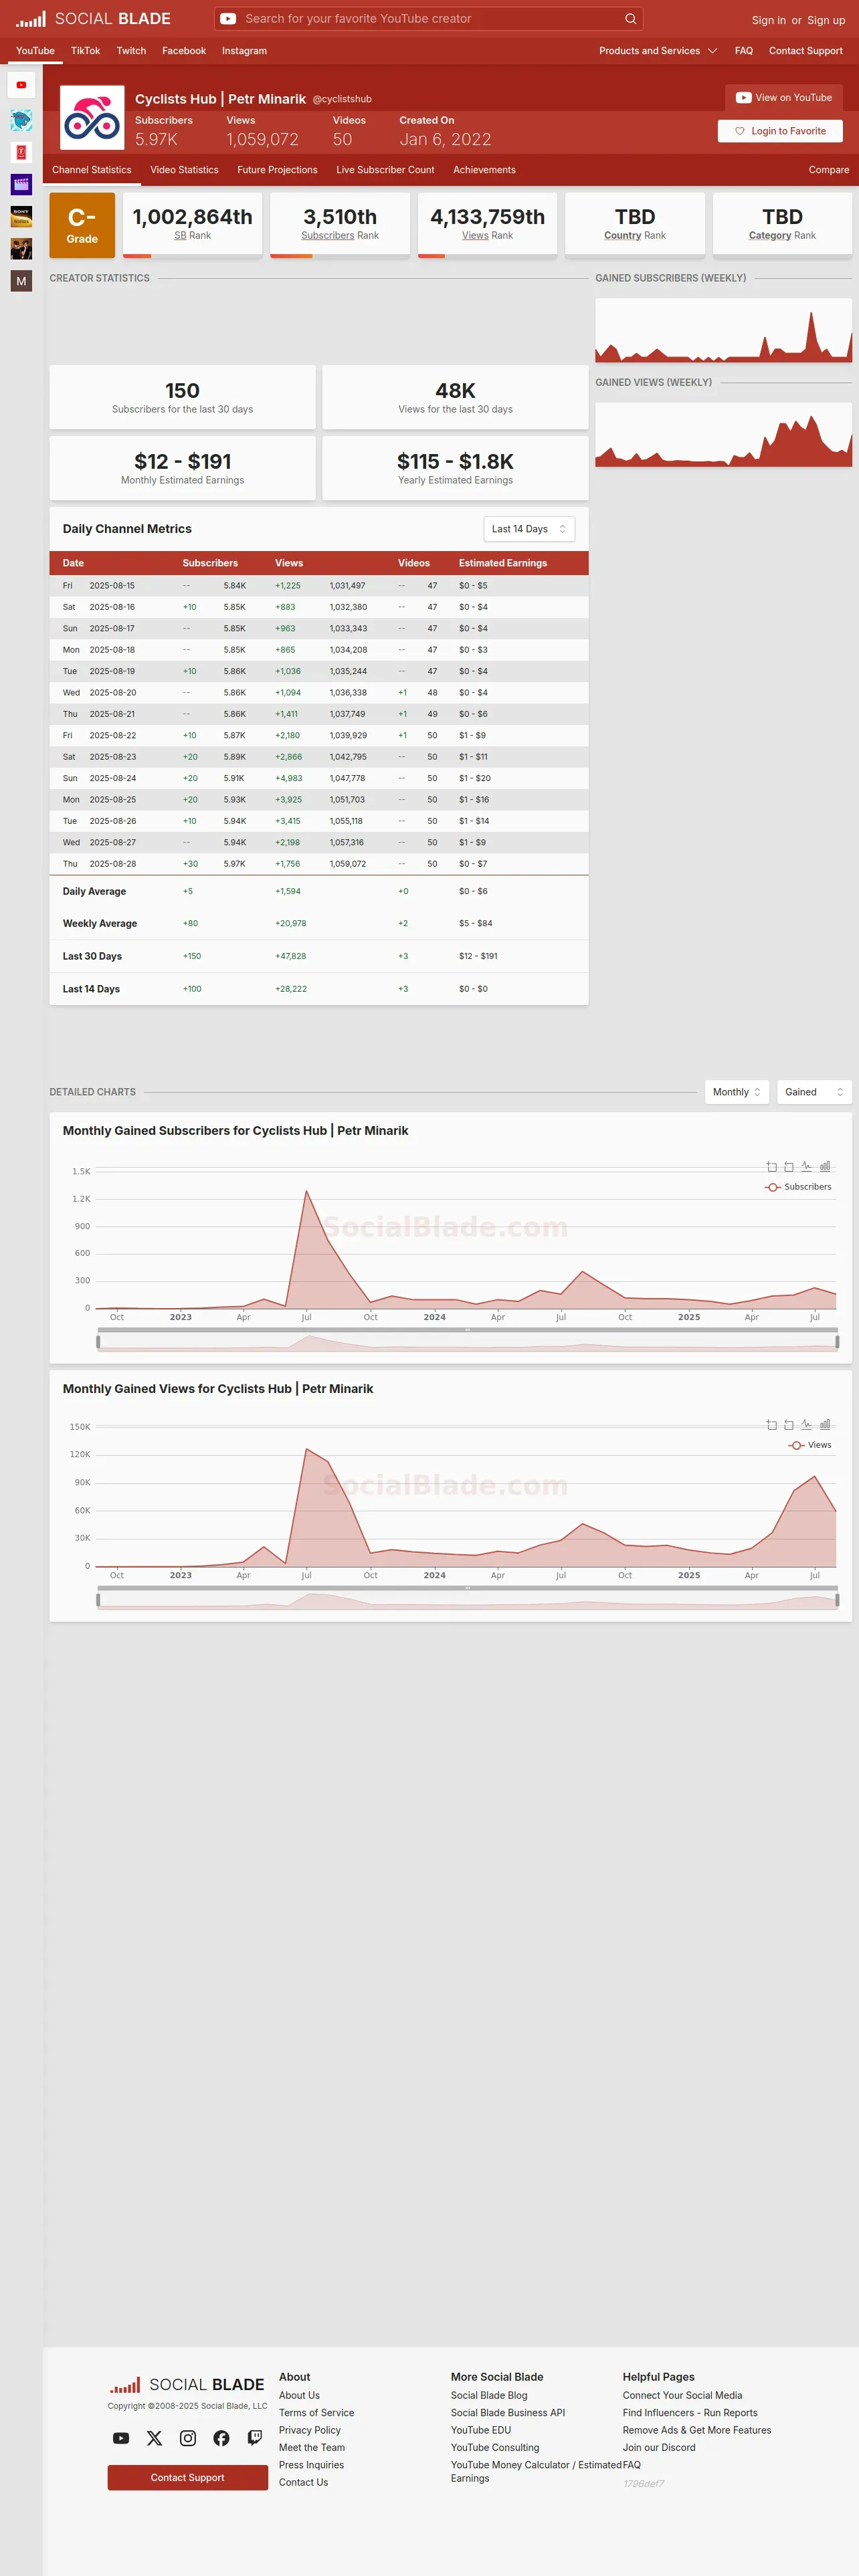
Task: Open the Last 14 Days dropdown
Action: pos(529,529)
